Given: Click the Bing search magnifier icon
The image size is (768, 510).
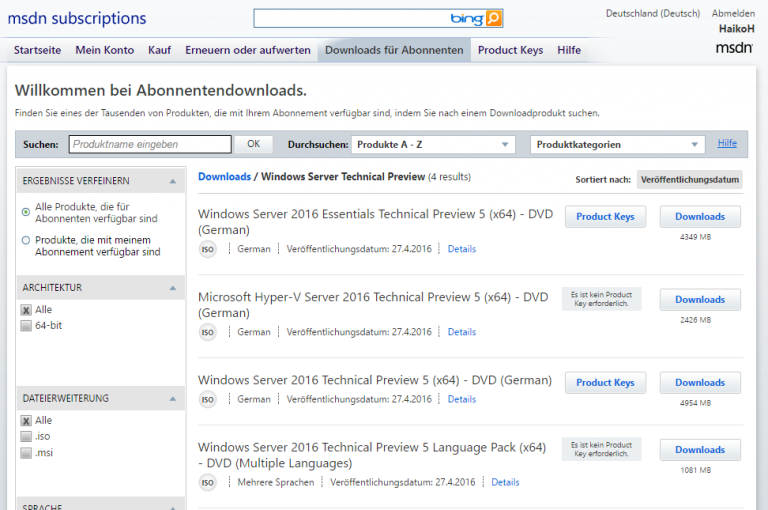Looking at the screenshot, I should (493, 18).
